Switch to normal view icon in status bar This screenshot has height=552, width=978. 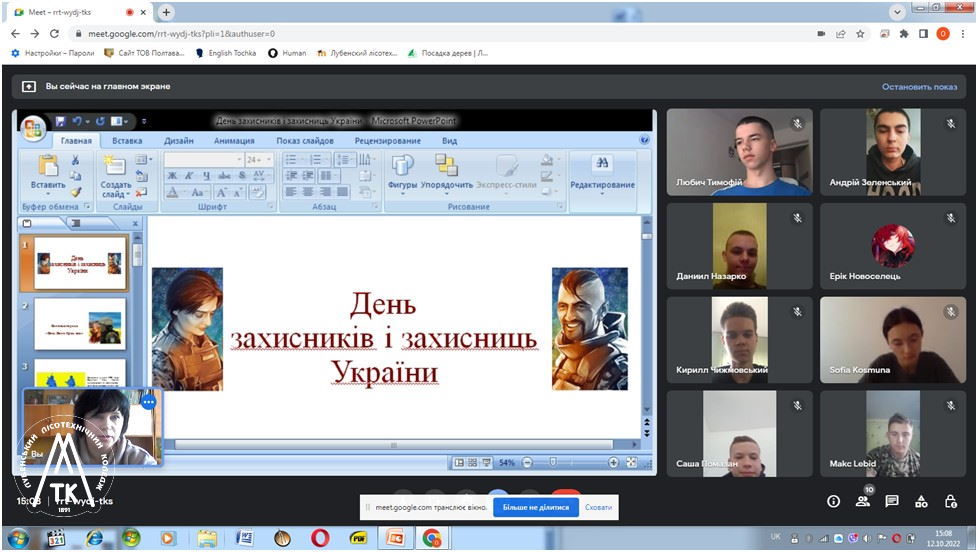pos(459,462)
